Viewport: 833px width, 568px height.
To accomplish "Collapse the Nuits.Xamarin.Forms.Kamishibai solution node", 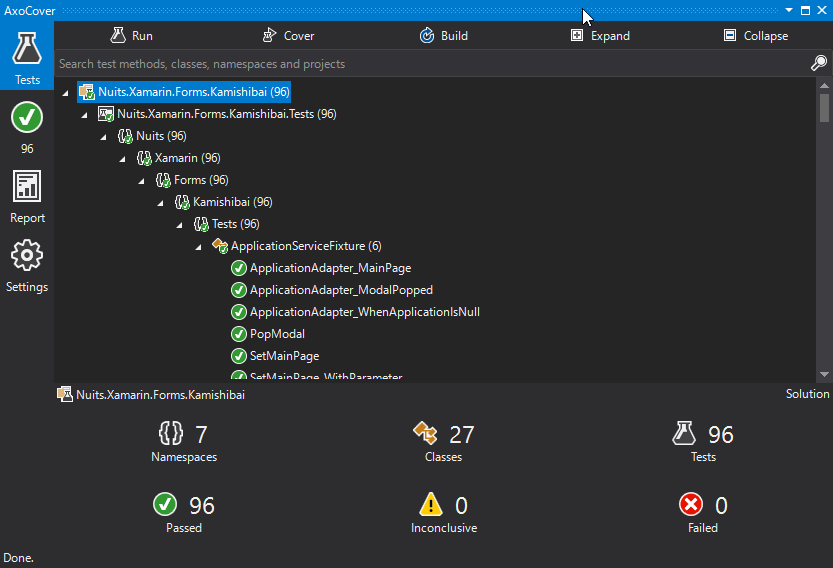I will coord(65,93).
